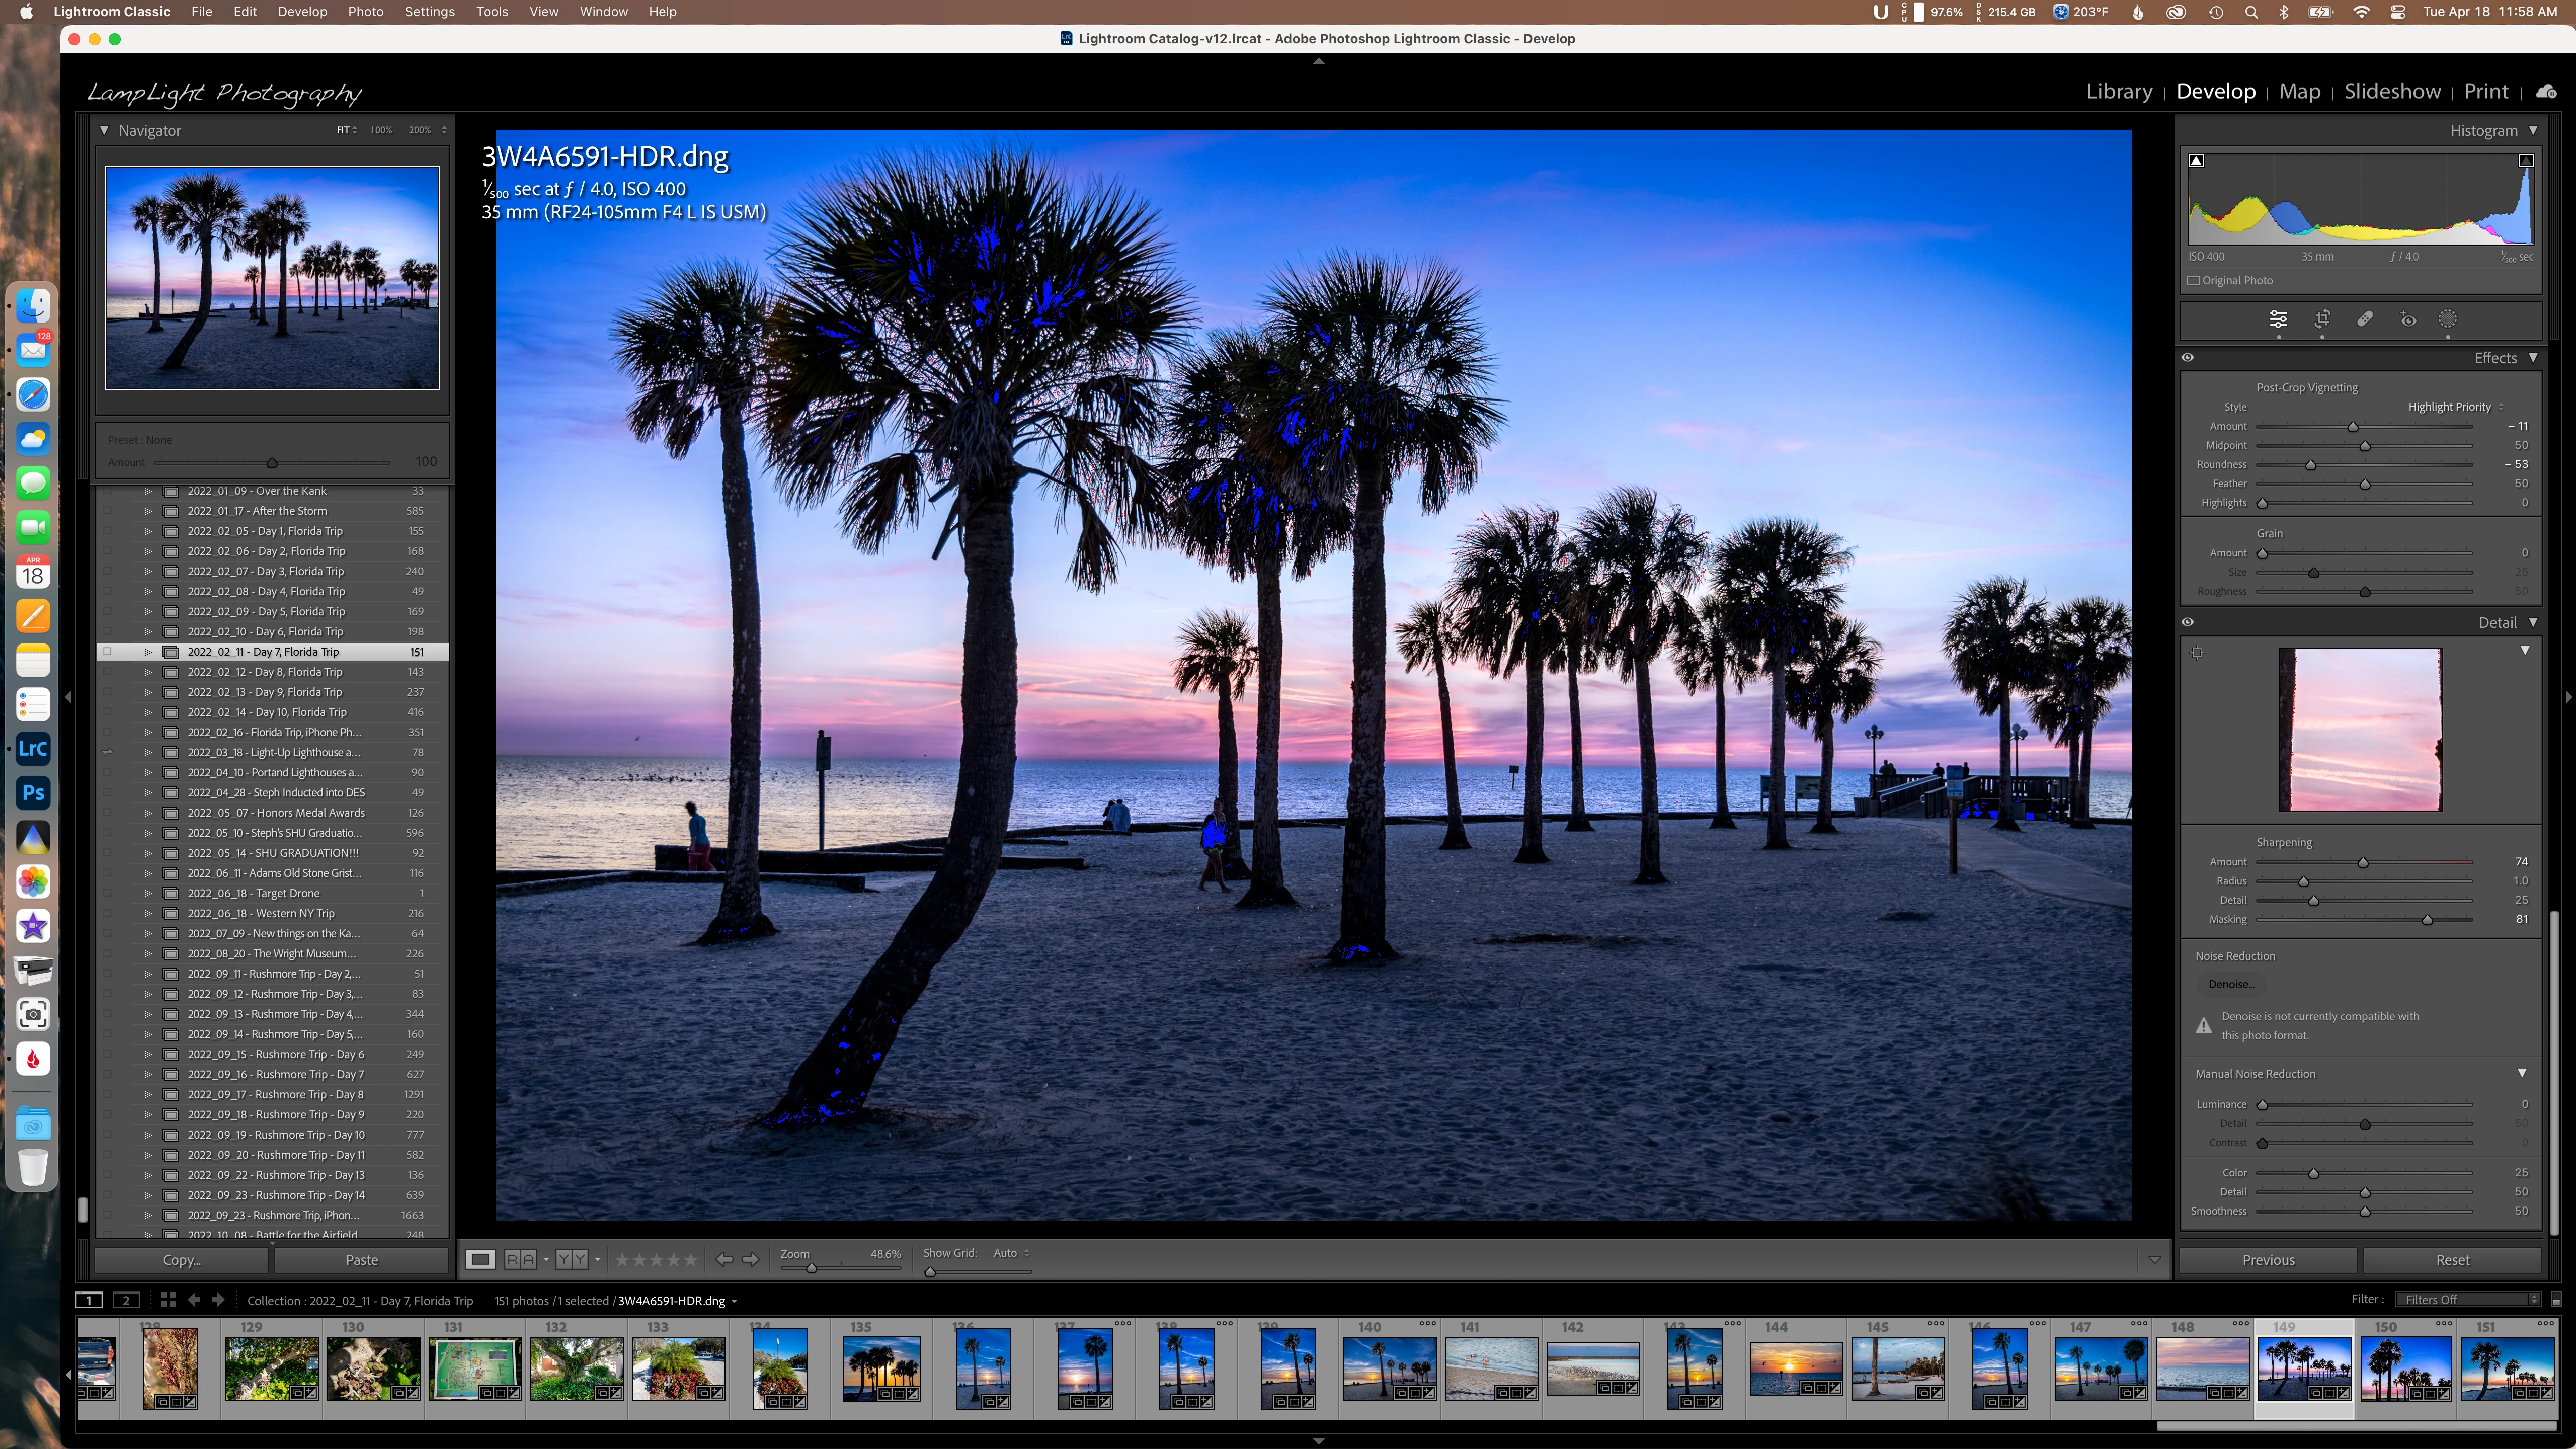This screenshot has width=2576, height=1449.
Task: Enable the Original Photo checkbox
Action: (2194, 280)
